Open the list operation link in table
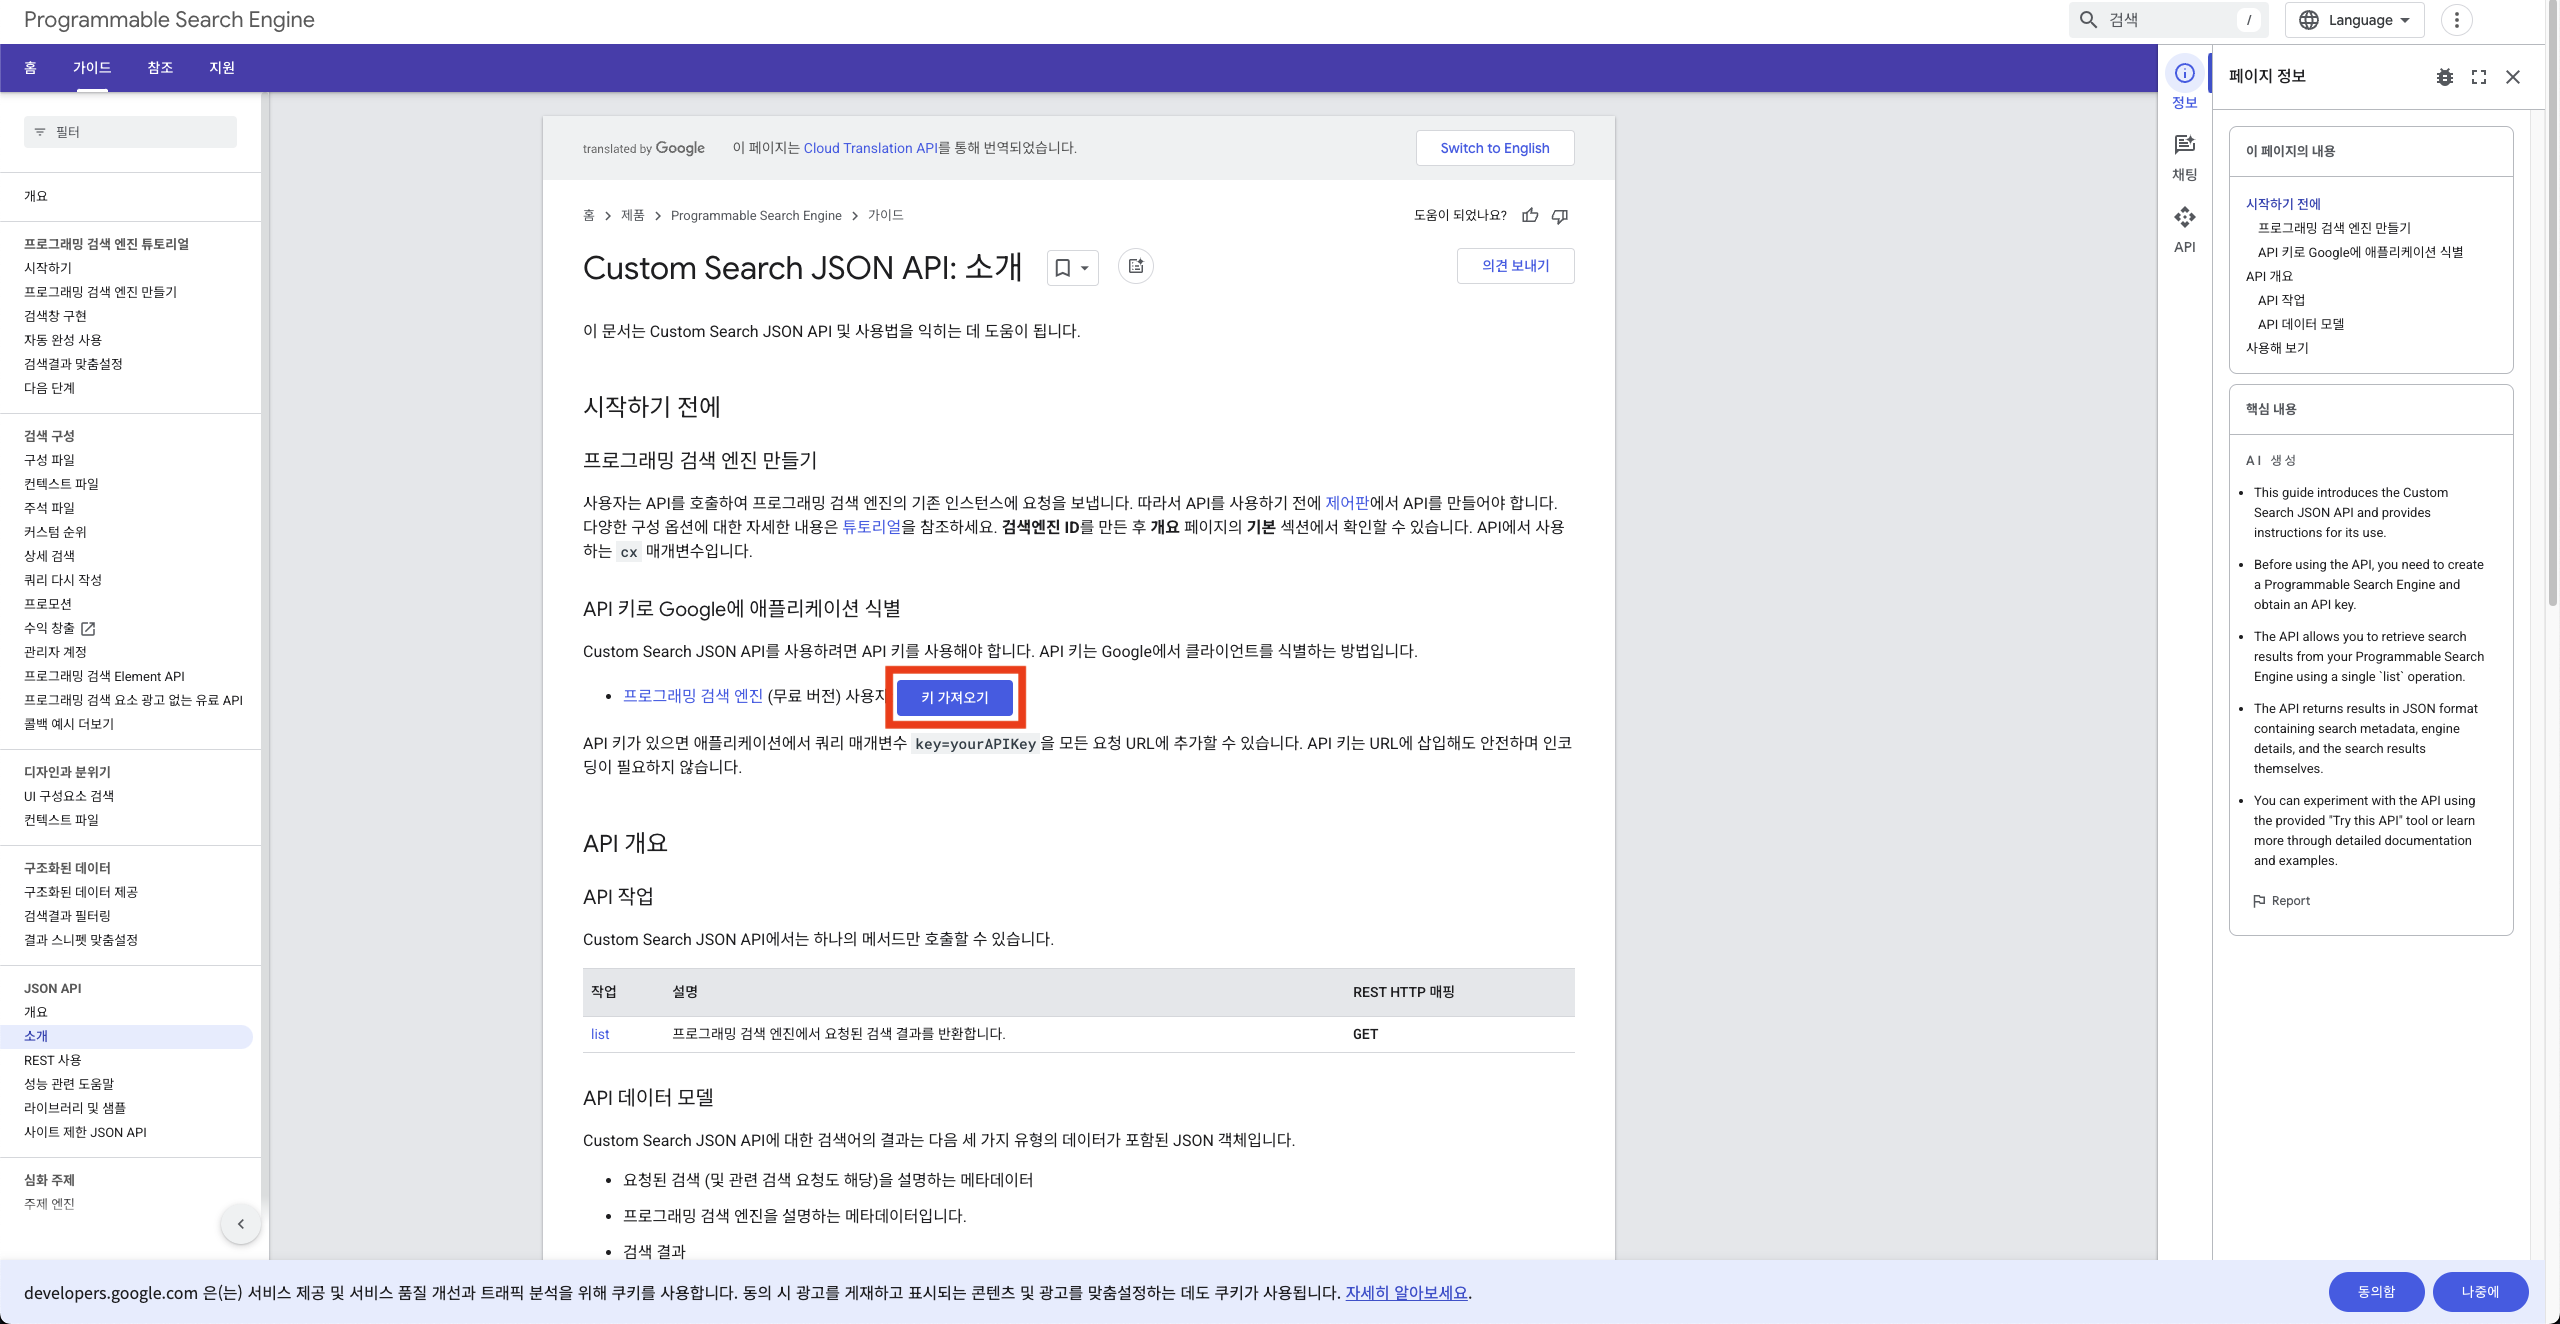The height and width of the screenshot is (1324, 2560). pyautogui.click(x=600, y=1034)
